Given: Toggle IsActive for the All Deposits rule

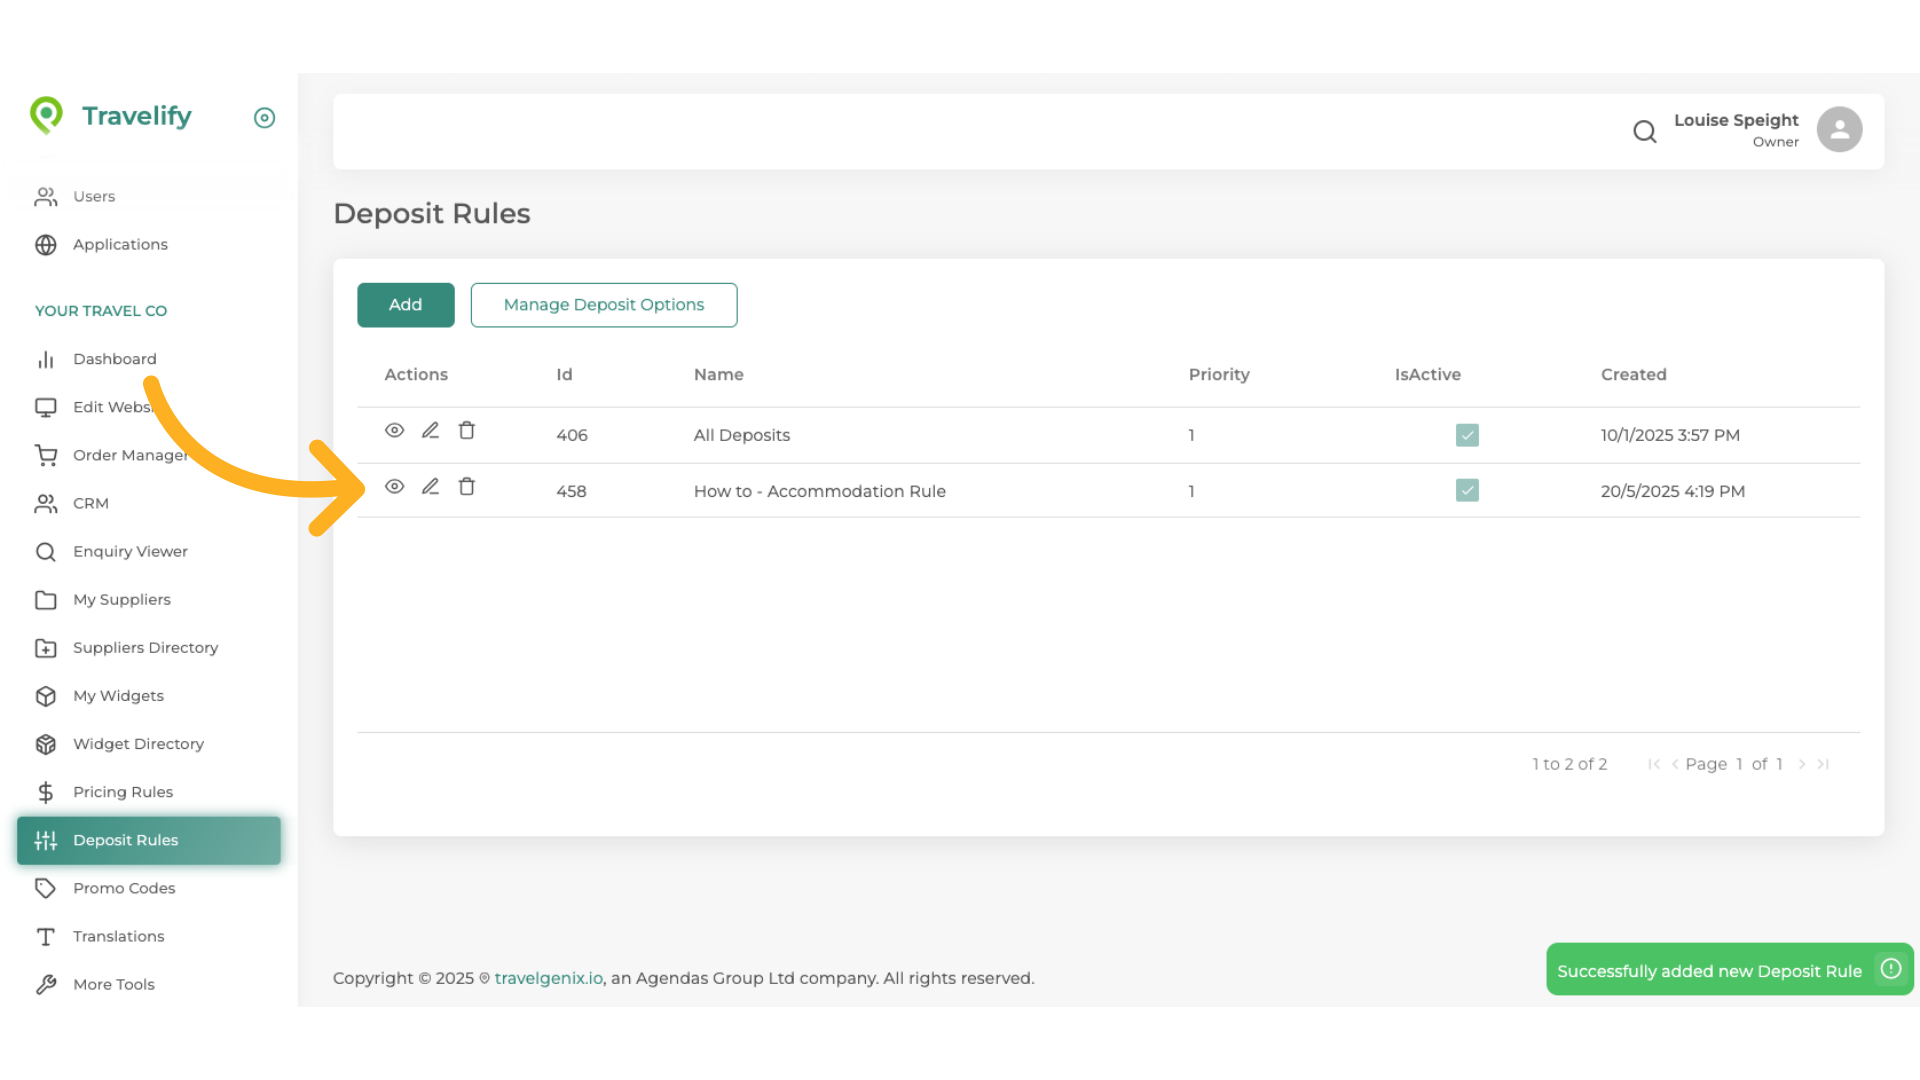Looking at the screenshot, I should pyautogui.click(x=1467, y=435).
